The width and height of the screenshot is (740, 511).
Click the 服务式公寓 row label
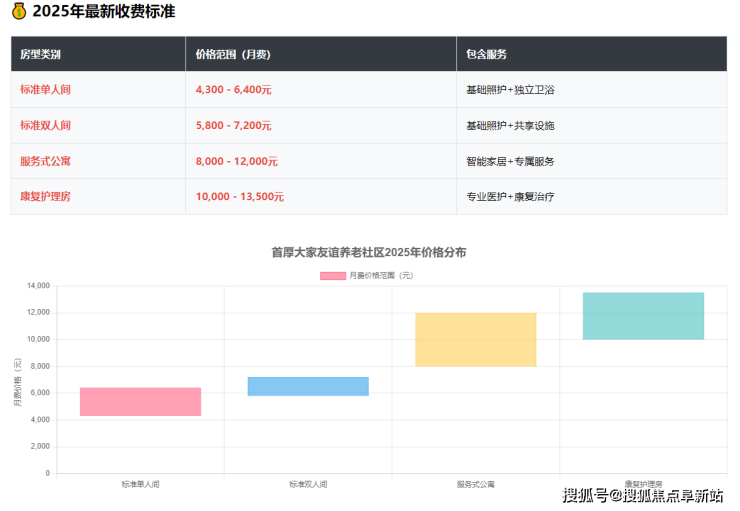coord(45,161)
